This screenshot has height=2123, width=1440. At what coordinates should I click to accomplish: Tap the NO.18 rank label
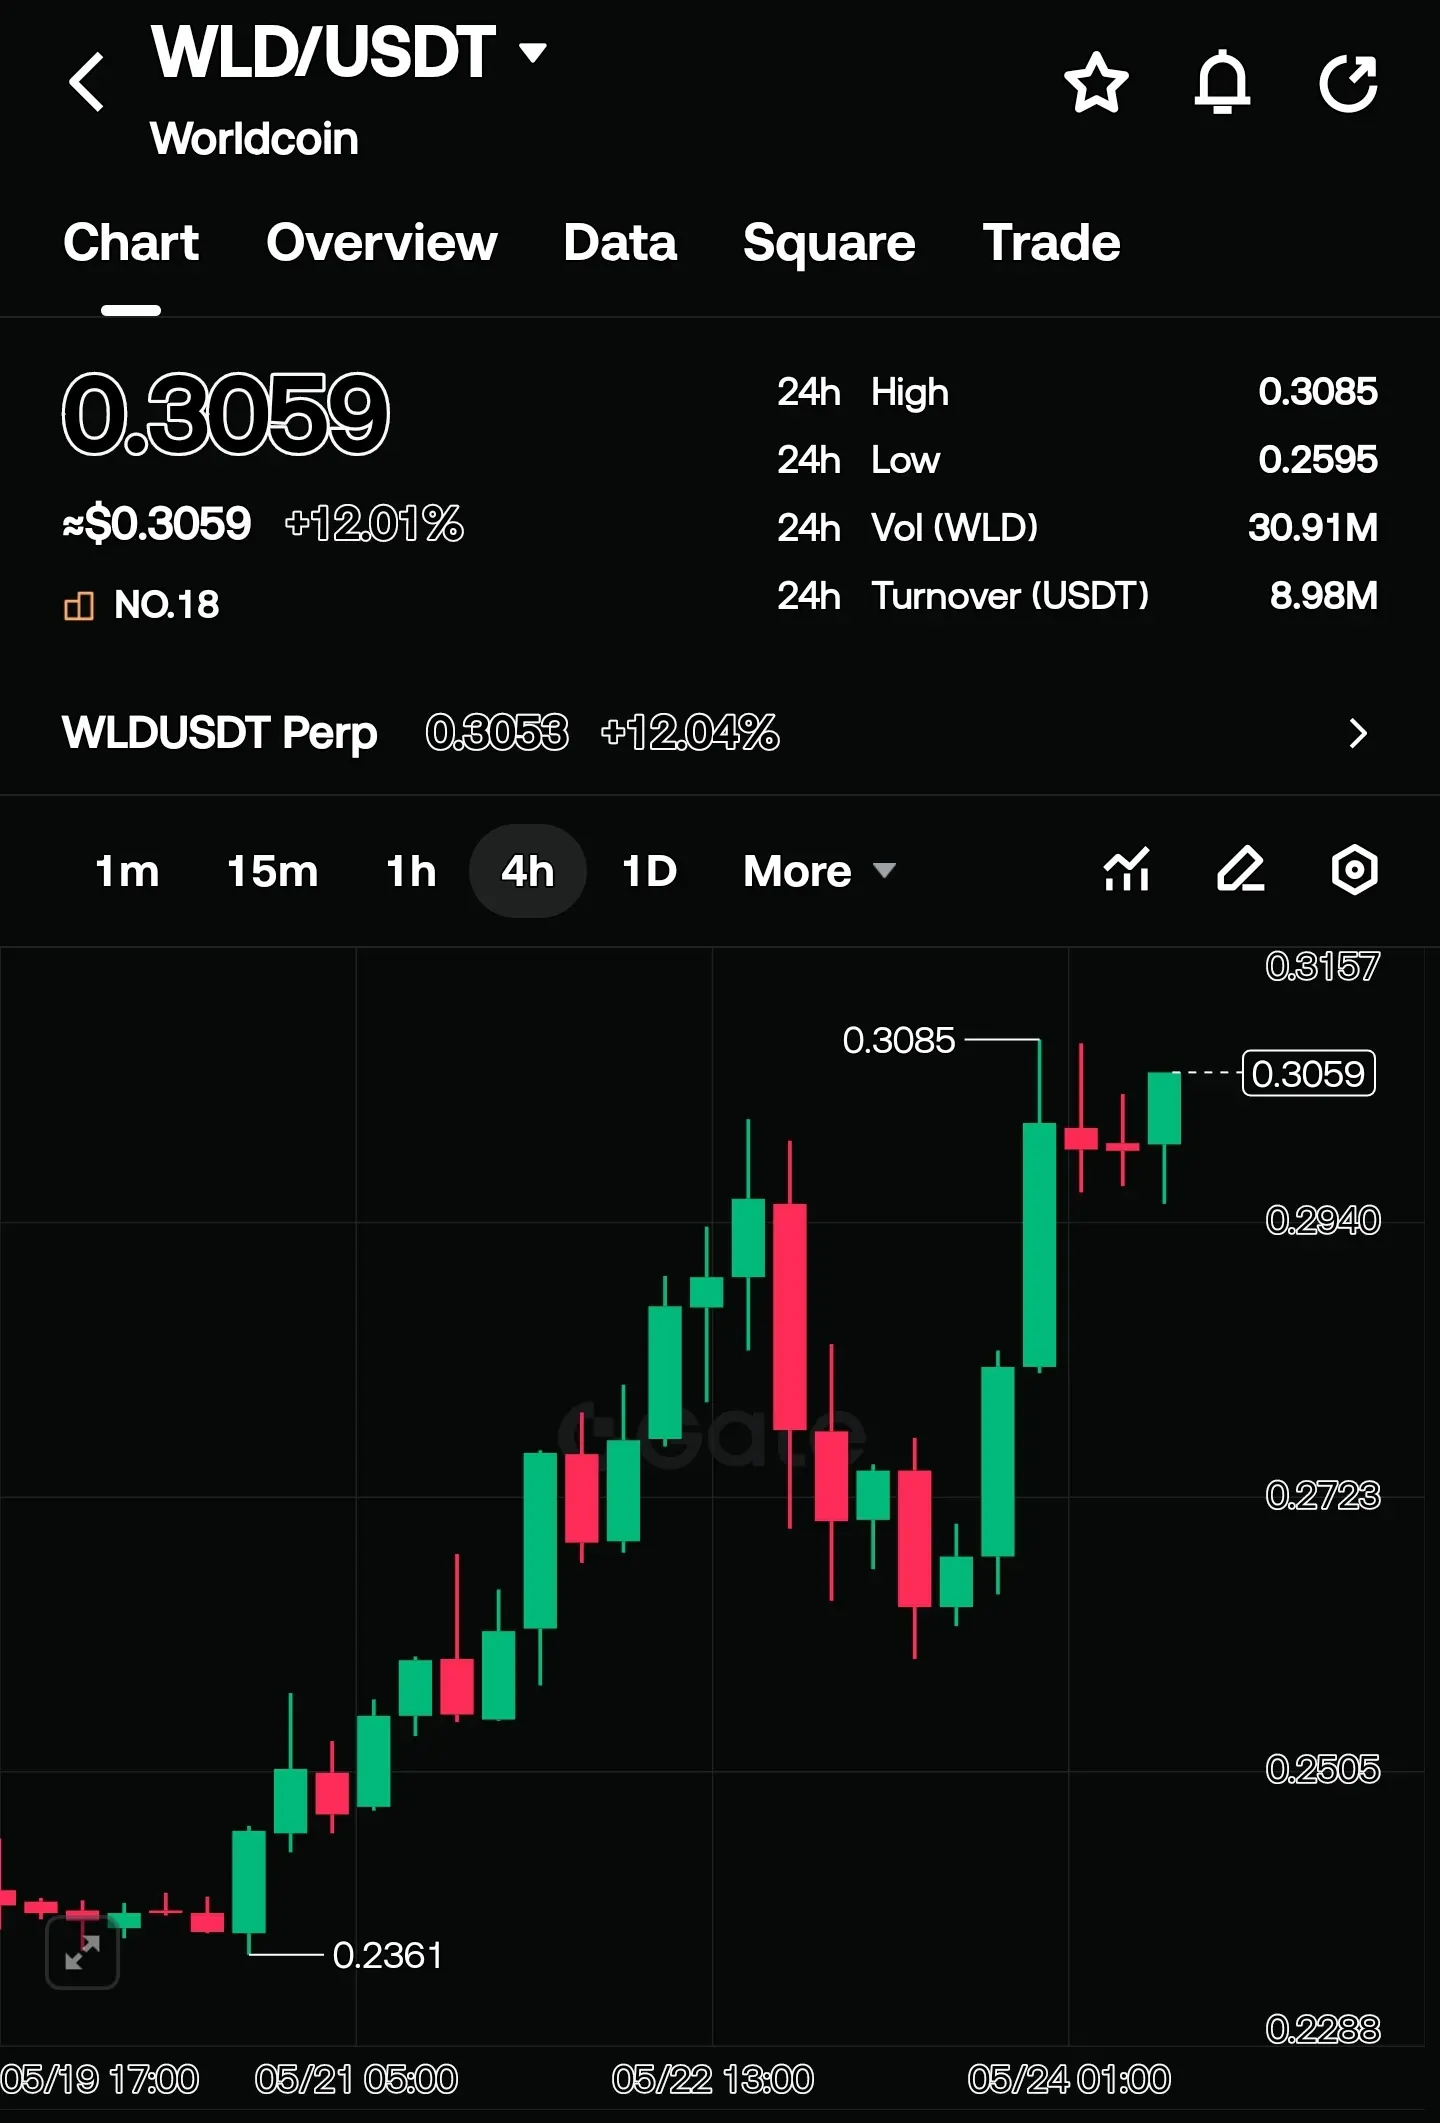[167, 605]
